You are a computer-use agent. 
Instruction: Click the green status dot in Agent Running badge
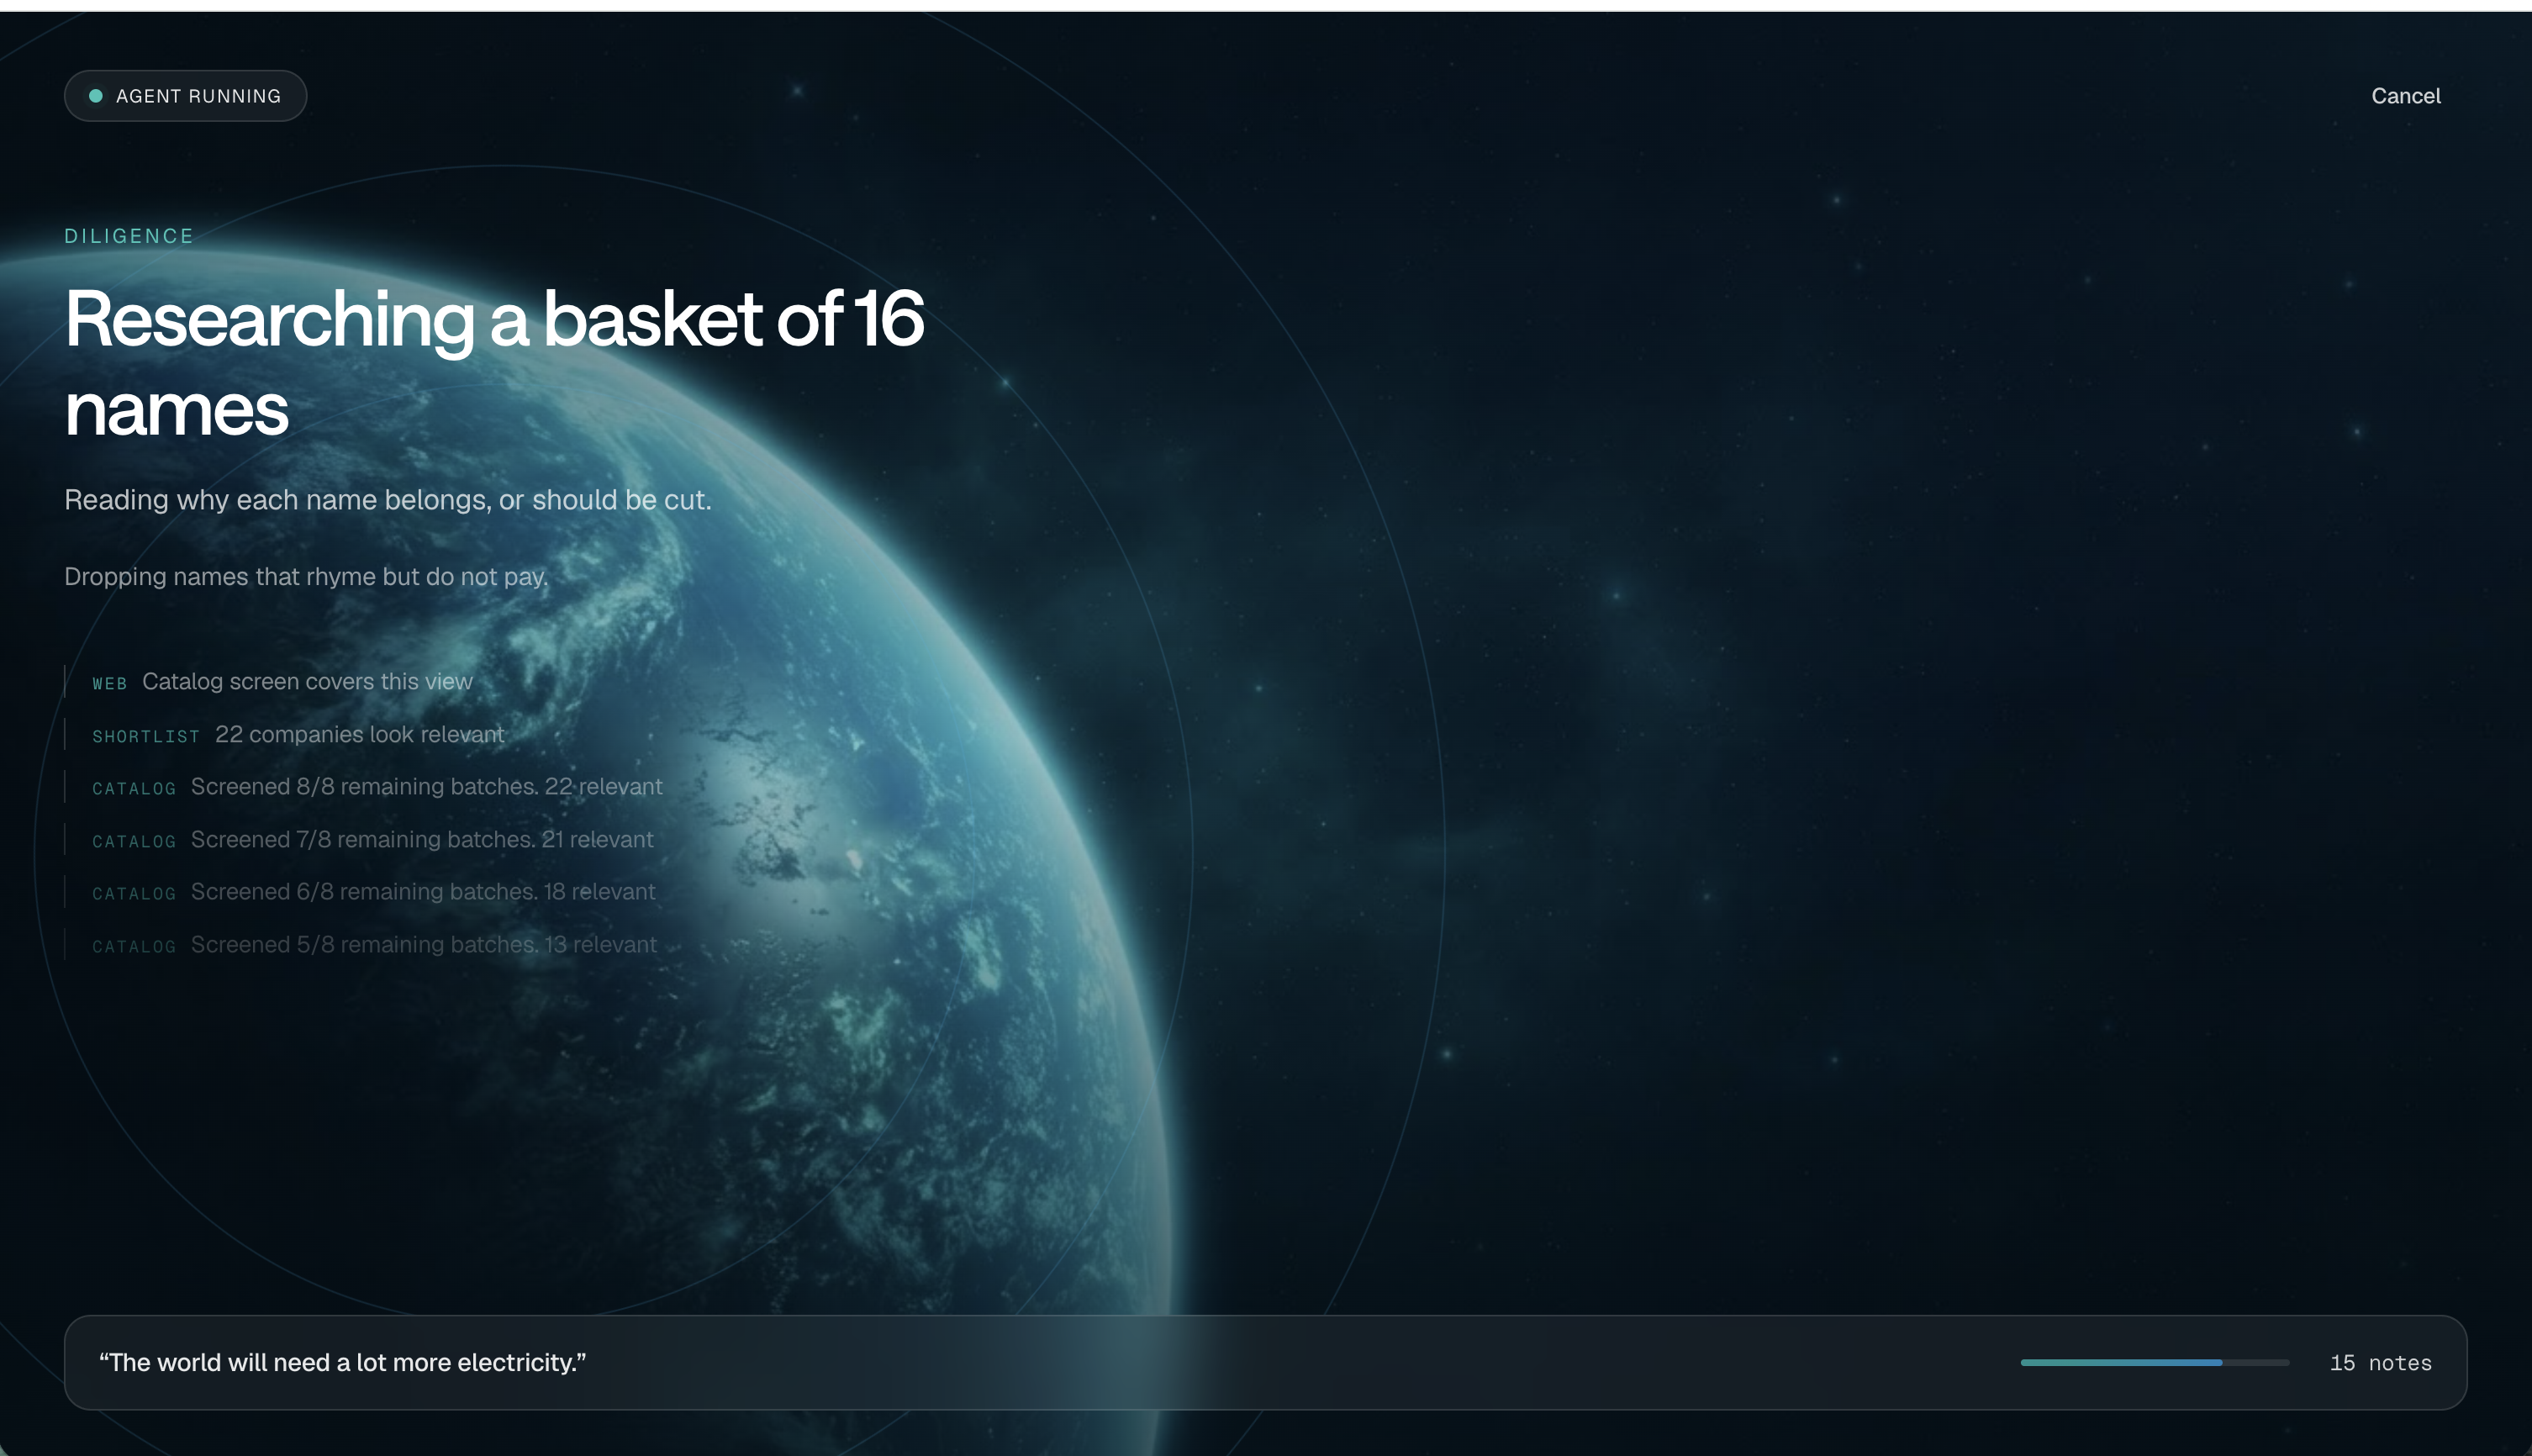pos(96,96)
